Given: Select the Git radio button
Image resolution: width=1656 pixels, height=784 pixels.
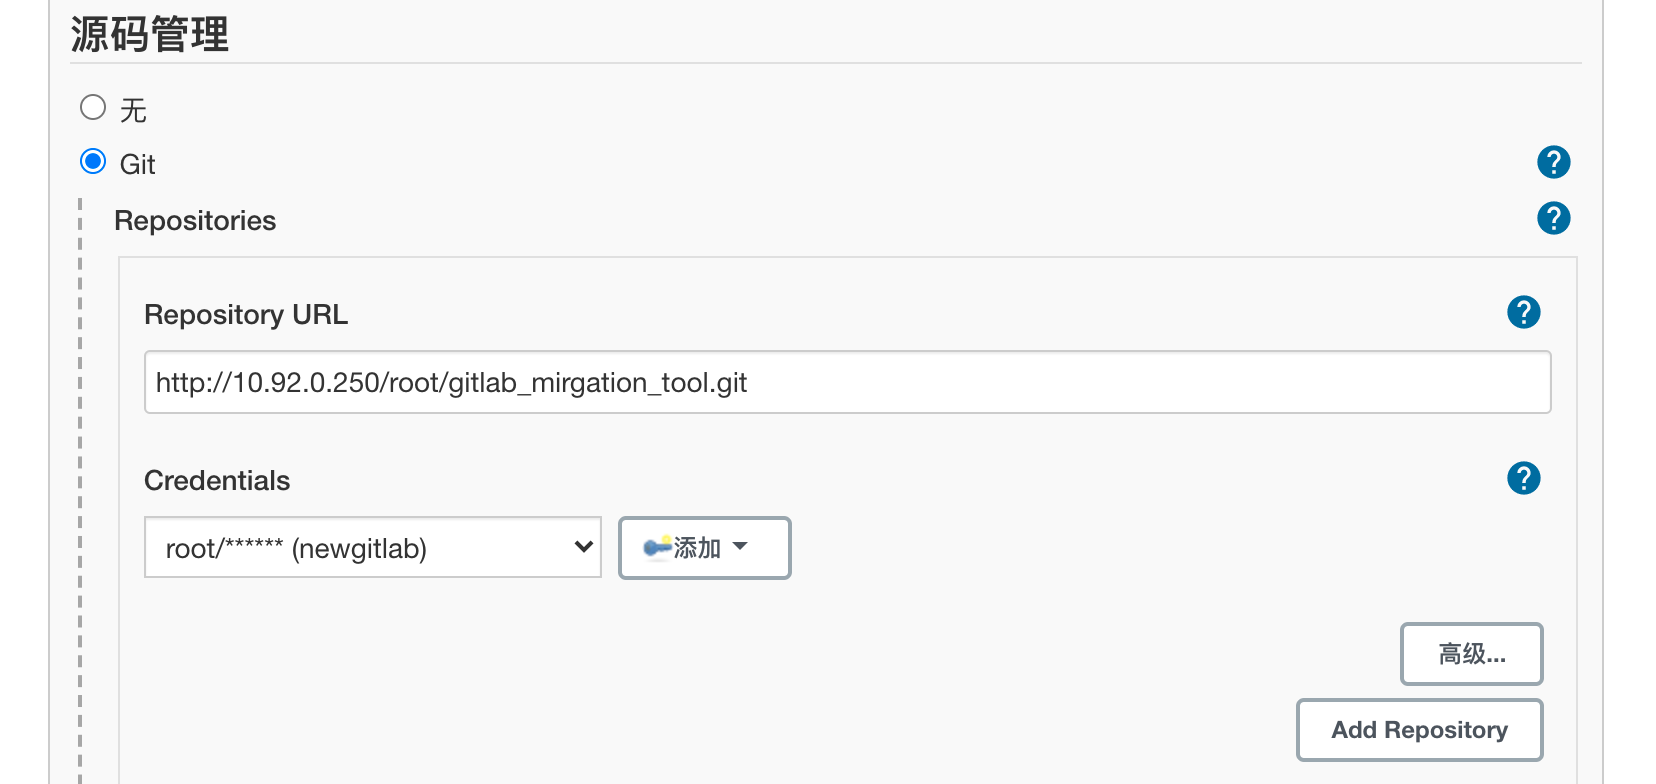Looking at the screenshot, I should pyautogui.click(x=93, y=161).
